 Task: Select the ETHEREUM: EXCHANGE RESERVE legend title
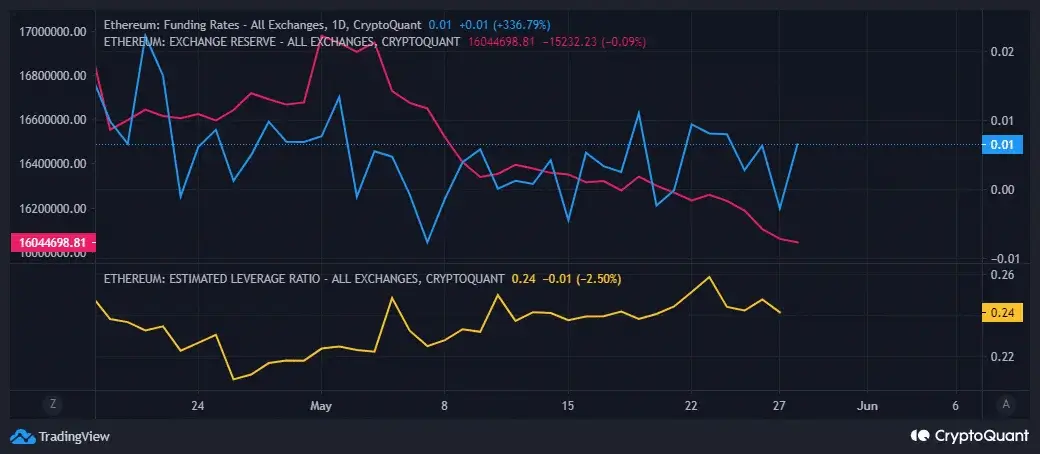(282, 42)
